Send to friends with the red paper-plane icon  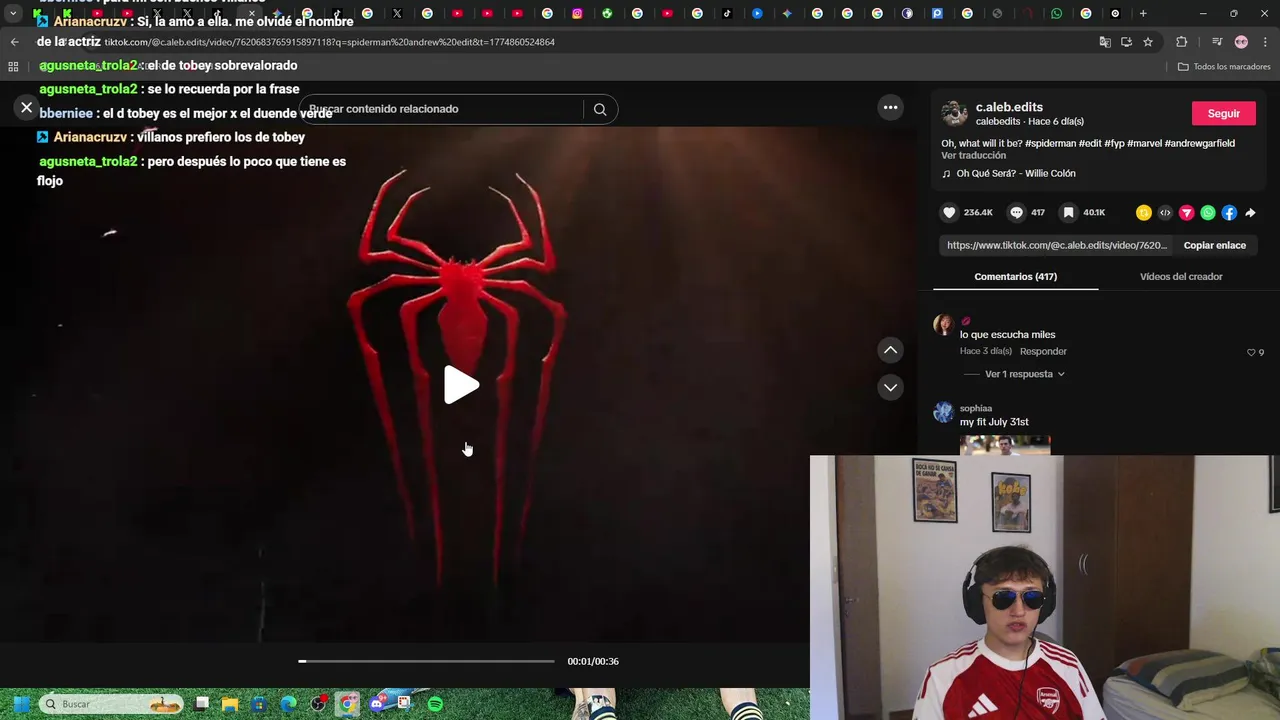click(x=1186, y=213)
